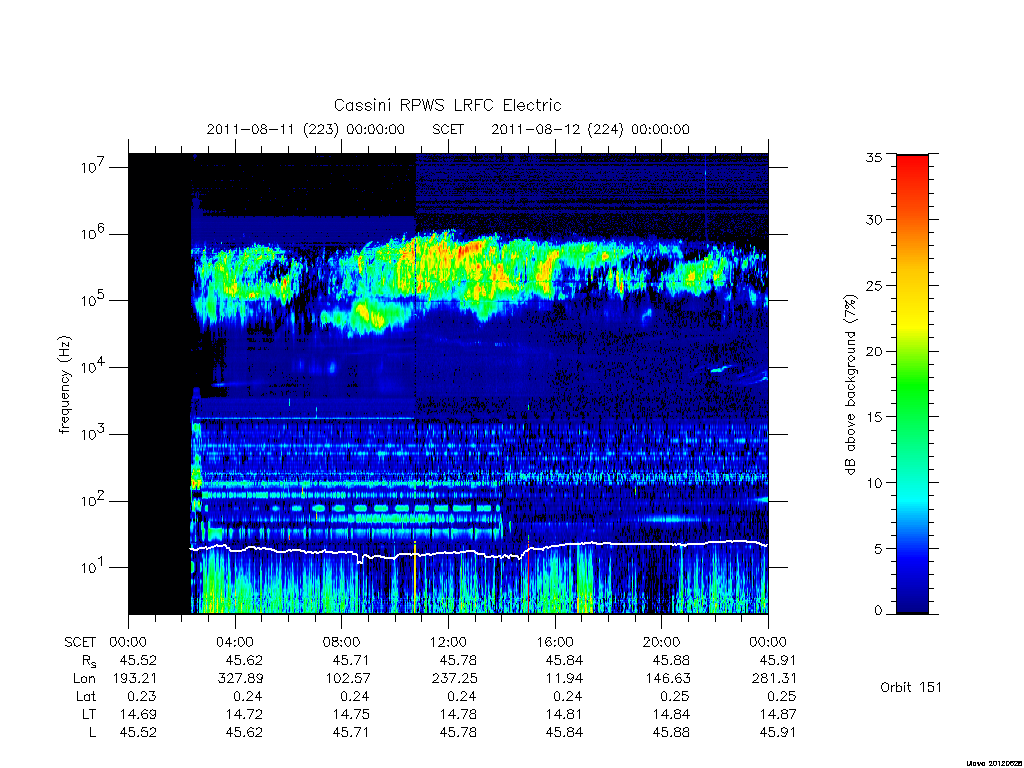The height and width of the screenshot is (768, 1024).
Task: Click the "25" color bar tick value
Action: coord(873,285)
